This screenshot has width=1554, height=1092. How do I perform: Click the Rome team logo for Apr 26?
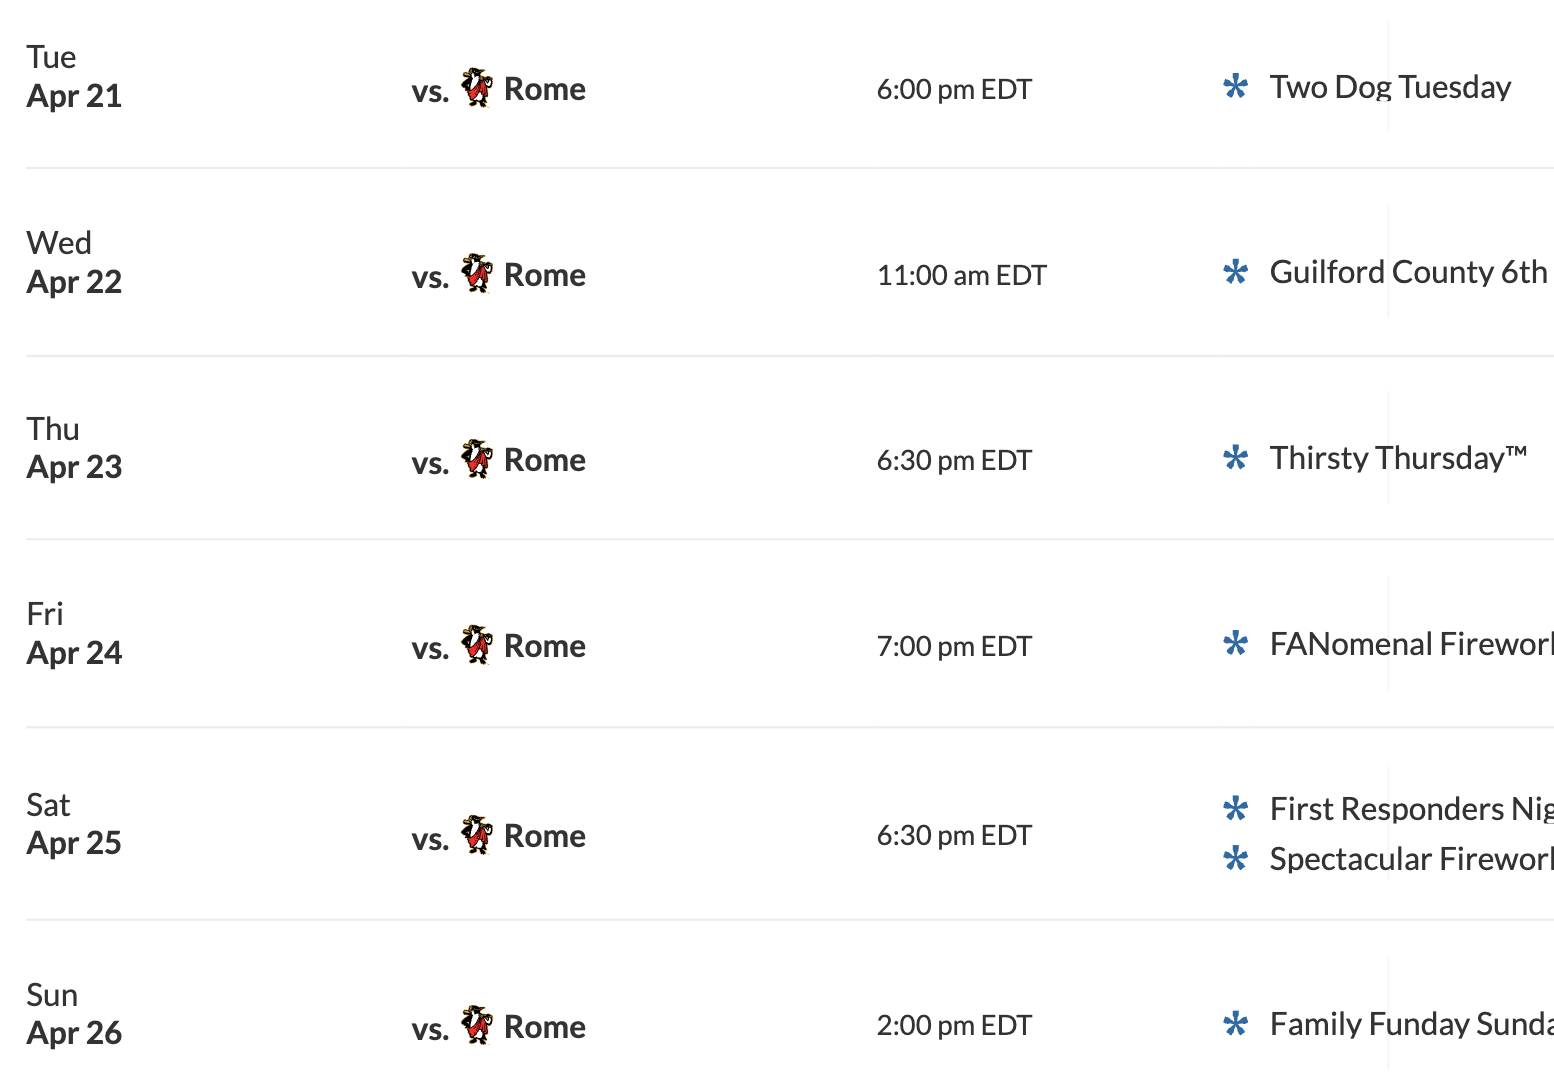477,1026
